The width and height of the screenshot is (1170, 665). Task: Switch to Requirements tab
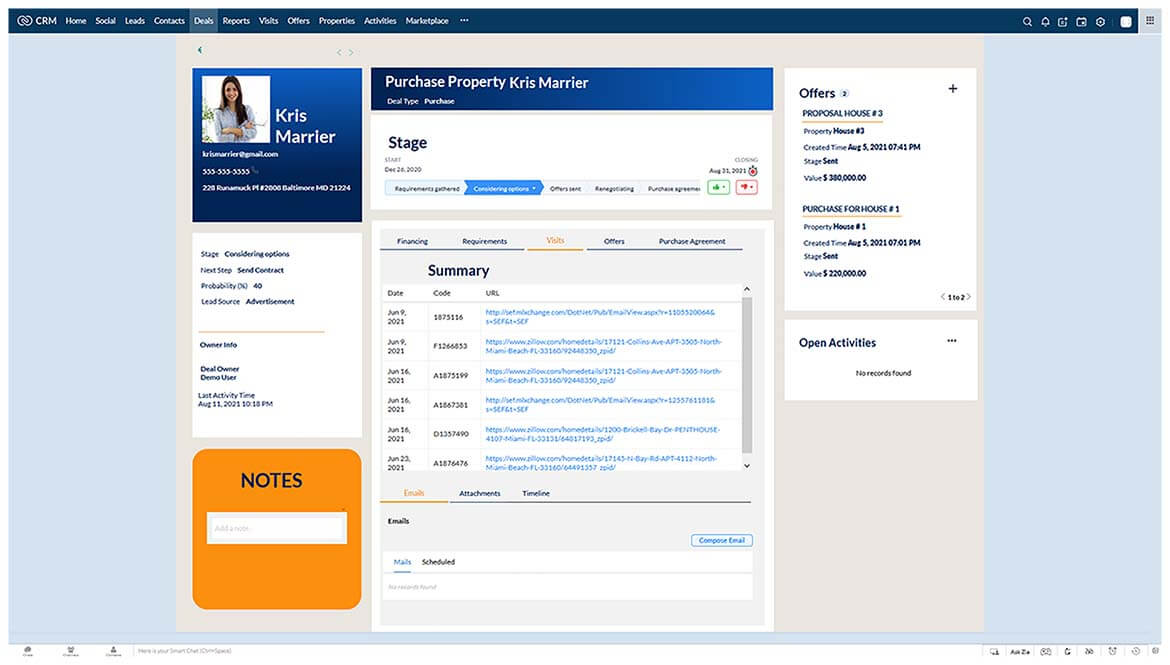click(484, 241)
